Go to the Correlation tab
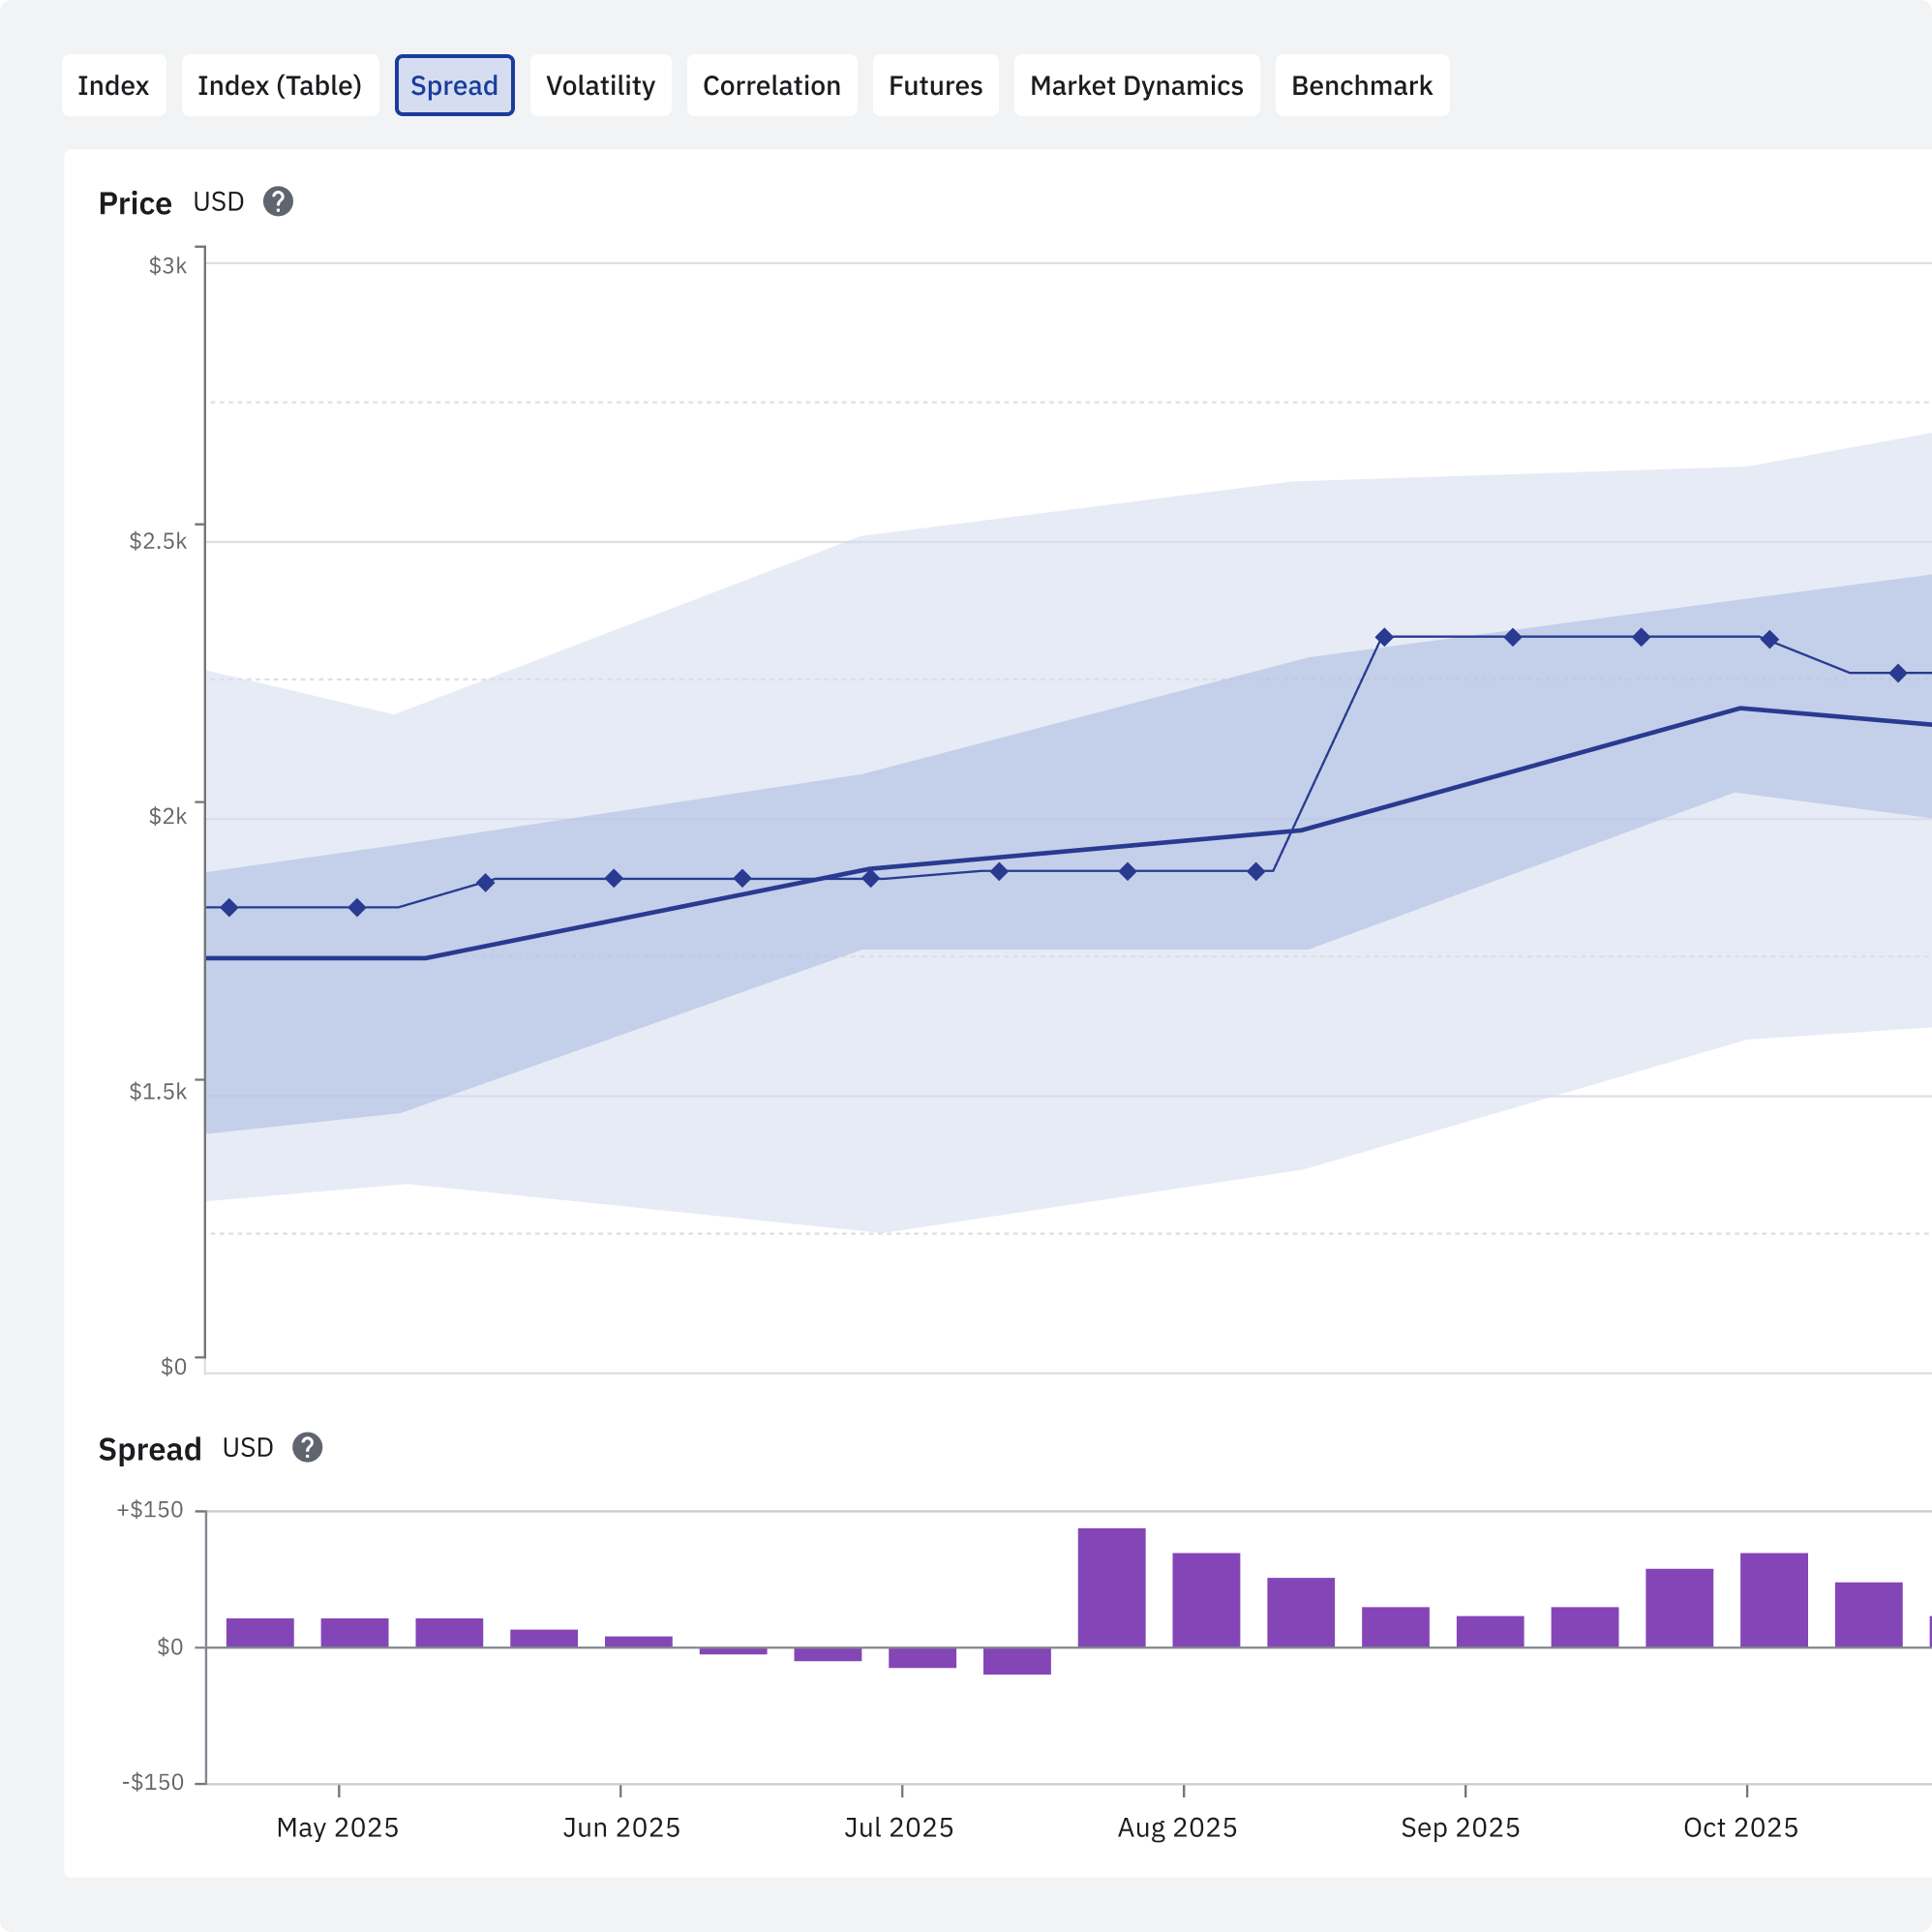1932x1932 pixels. click(x=771, y=86)
